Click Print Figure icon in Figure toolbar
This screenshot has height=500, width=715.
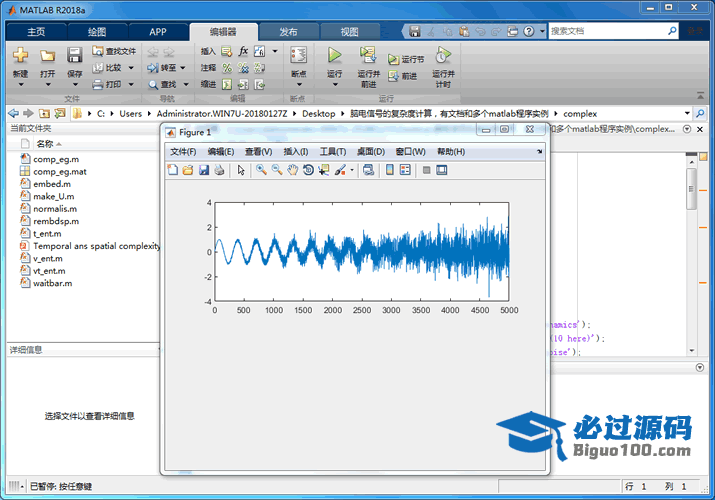pyautogui.click(x=219, y=170)
